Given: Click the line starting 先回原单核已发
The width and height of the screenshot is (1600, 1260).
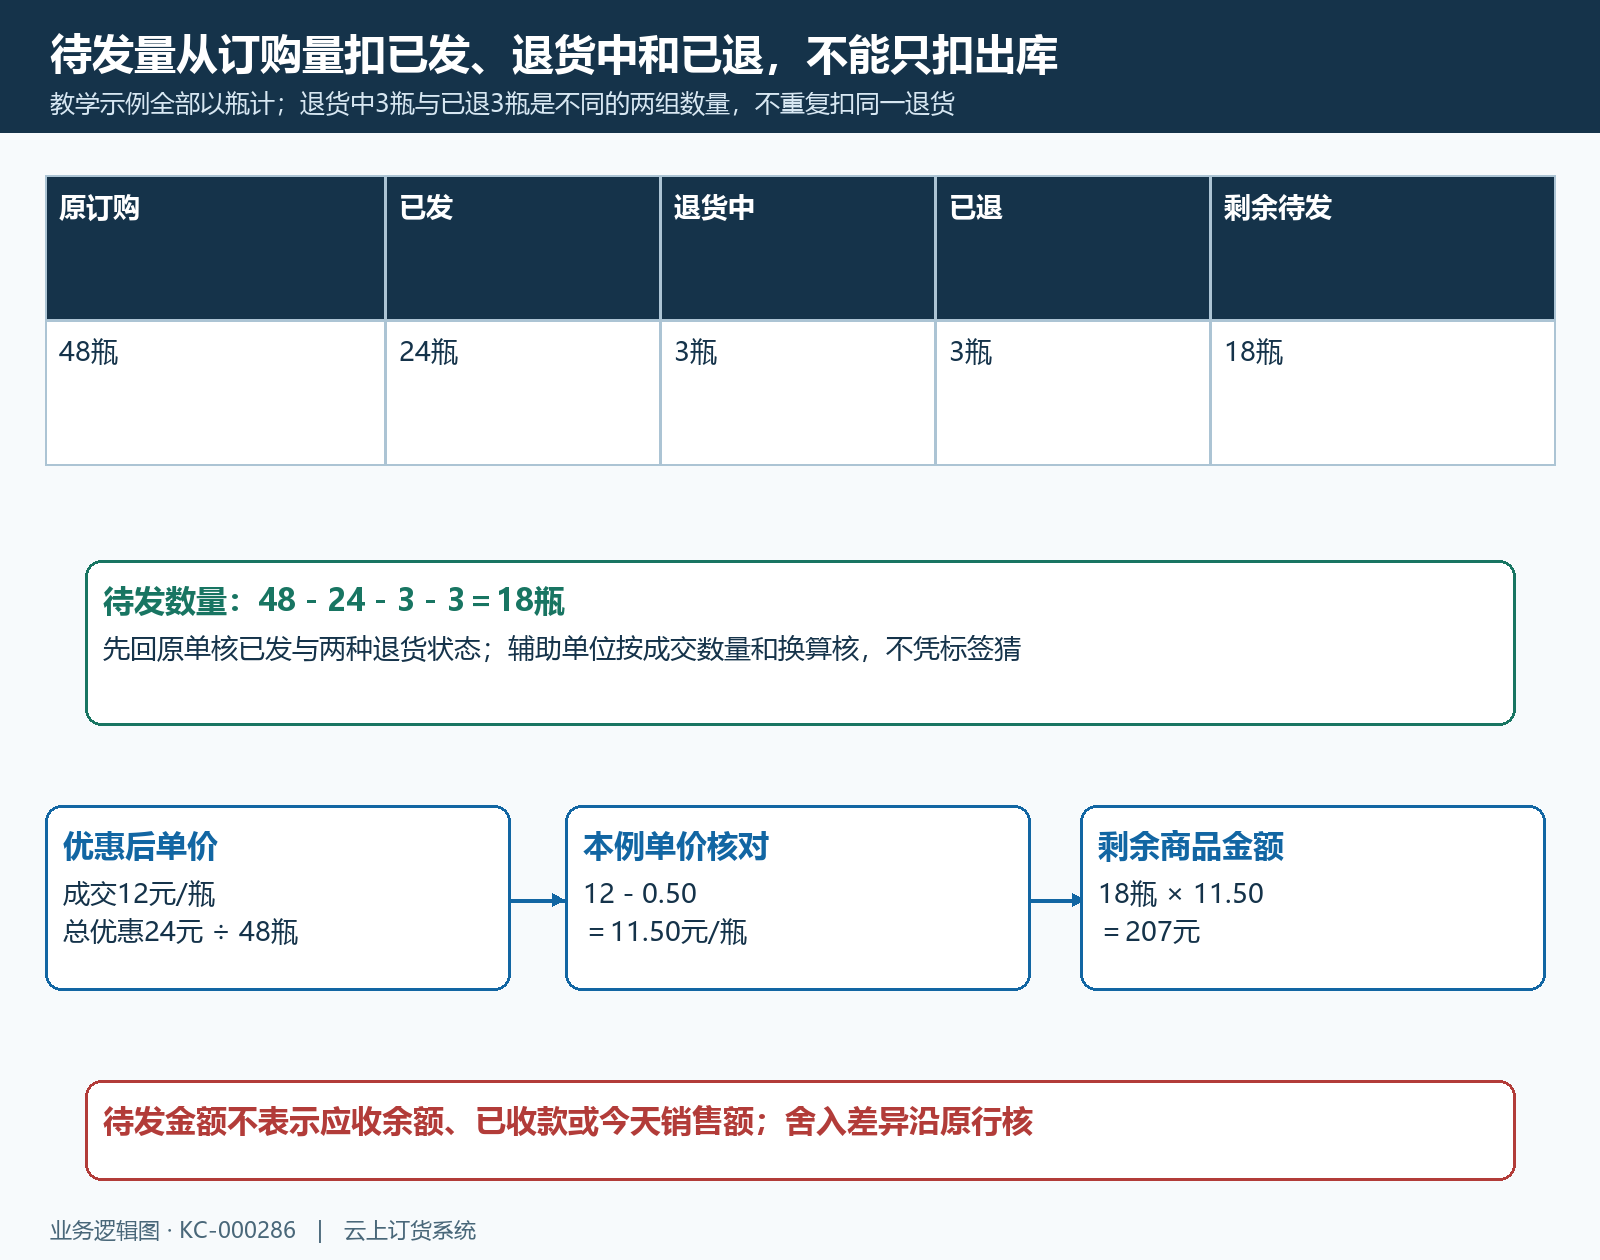Looking at the screenshot, I should pos(562,649).
